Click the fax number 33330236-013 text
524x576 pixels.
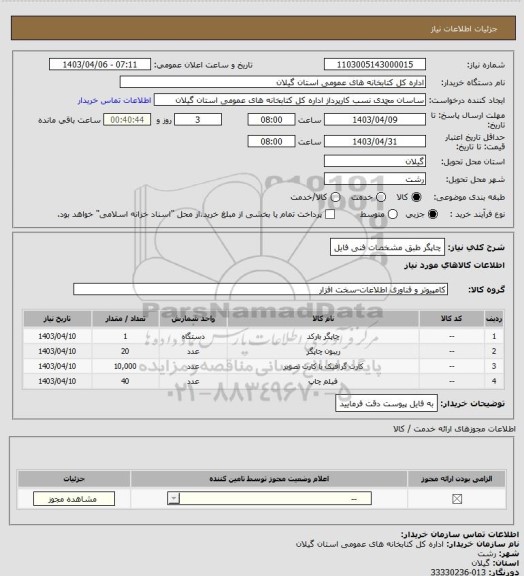coord(458,572)
